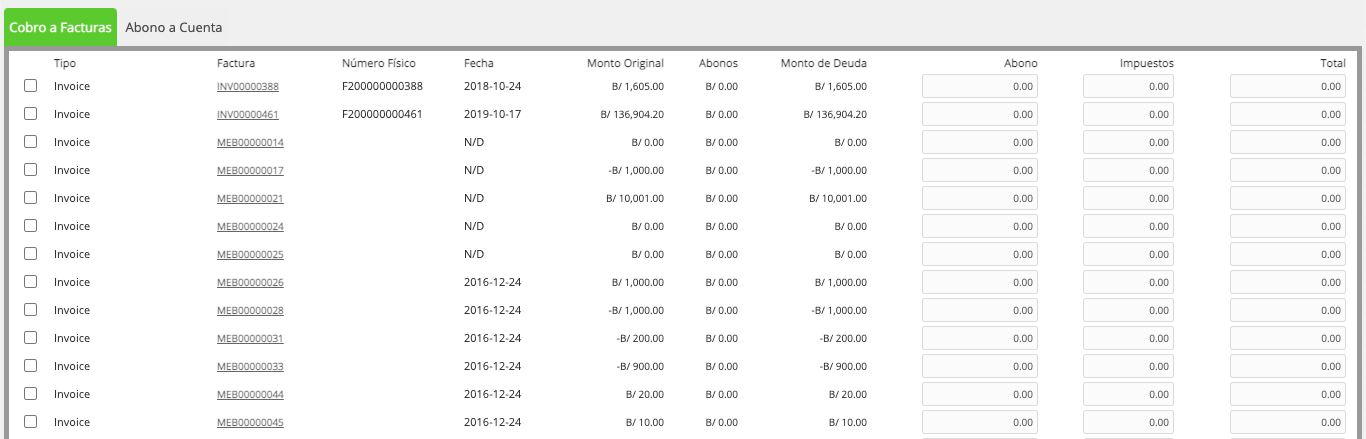Open invoice link INV00000461
Screen dimensions: 1366x439
tap(248, 115)
